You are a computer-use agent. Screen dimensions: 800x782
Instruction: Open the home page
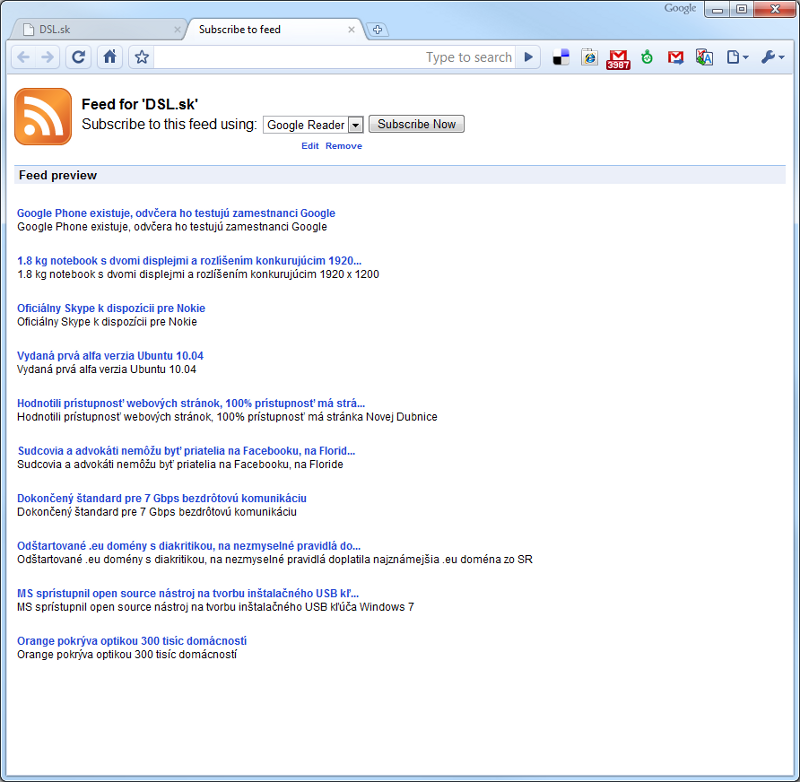(x=110, y=57)
